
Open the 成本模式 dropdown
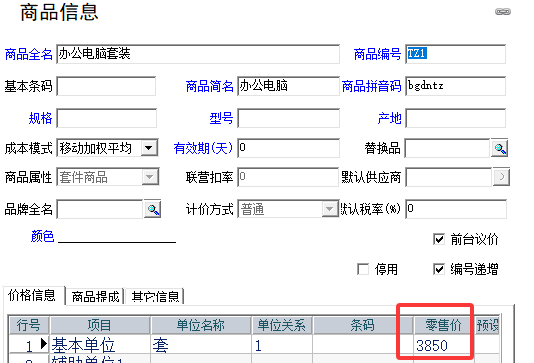coord(149,148)
